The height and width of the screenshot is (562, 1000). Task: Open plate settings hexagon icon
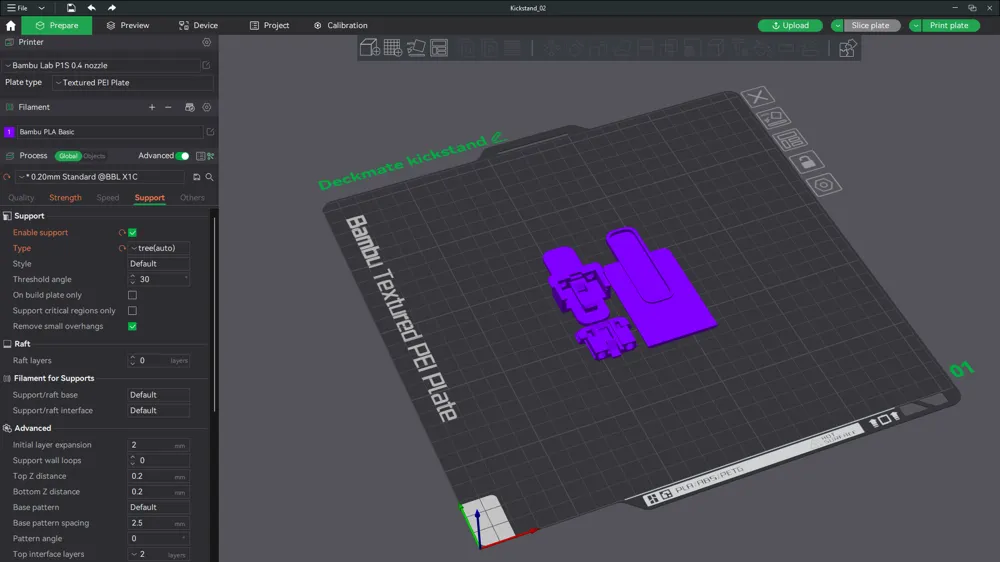823,185
